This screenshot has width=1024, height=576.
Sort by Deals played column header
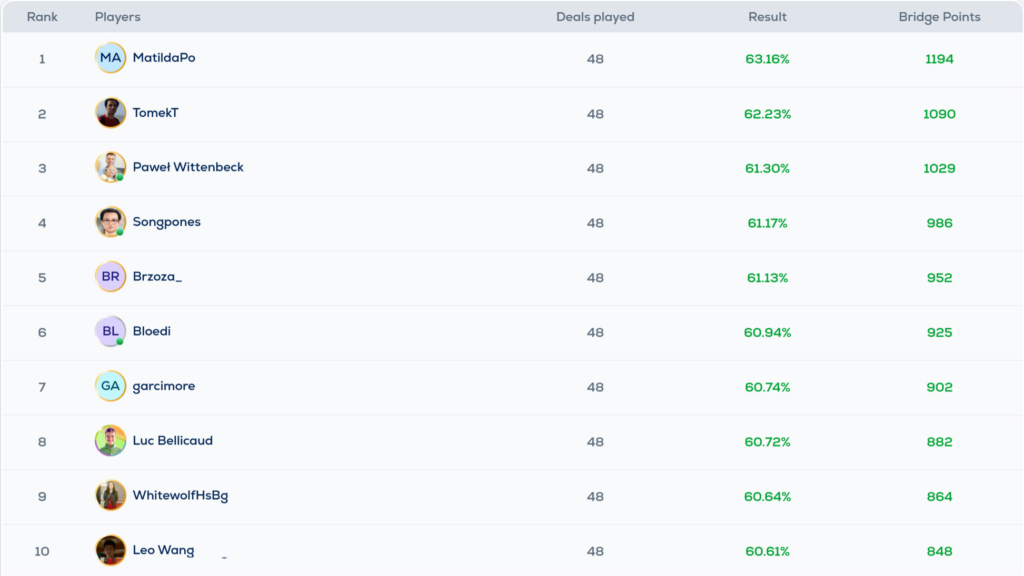595,17
